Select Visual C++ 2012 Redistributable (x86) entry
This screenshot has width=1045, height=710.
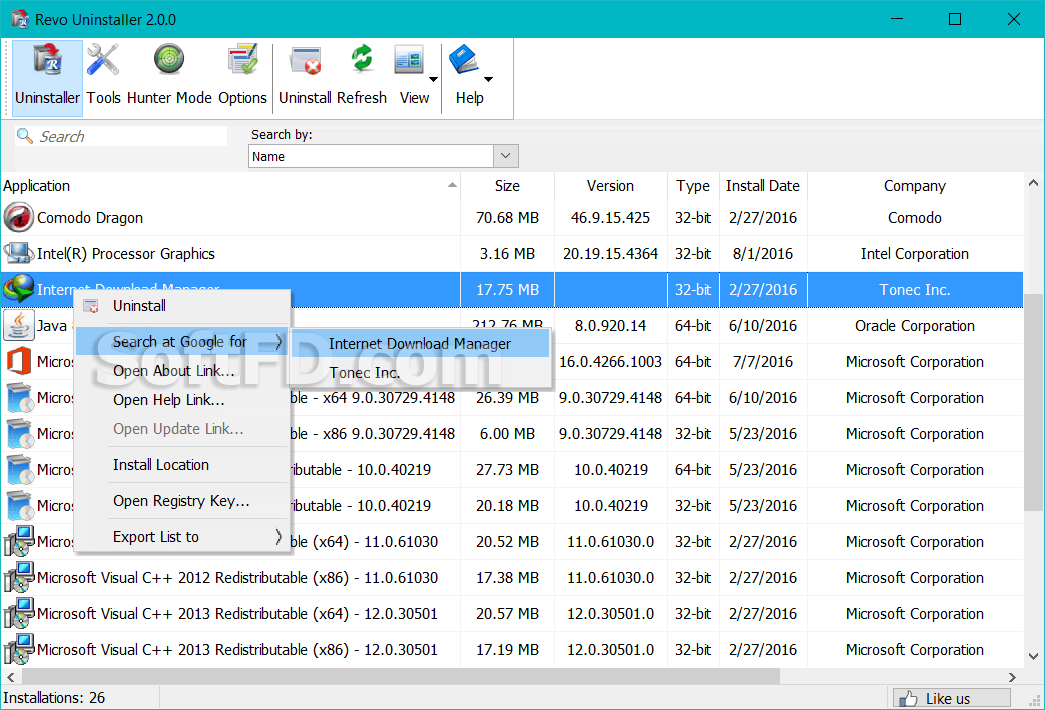pos(237,578)
